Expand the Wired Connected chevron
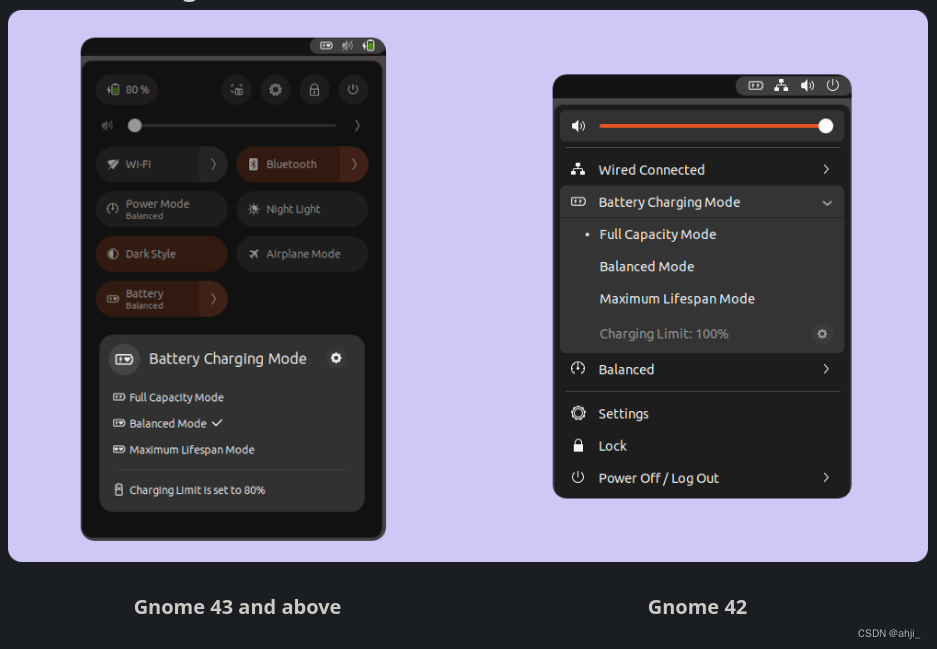 826,170
